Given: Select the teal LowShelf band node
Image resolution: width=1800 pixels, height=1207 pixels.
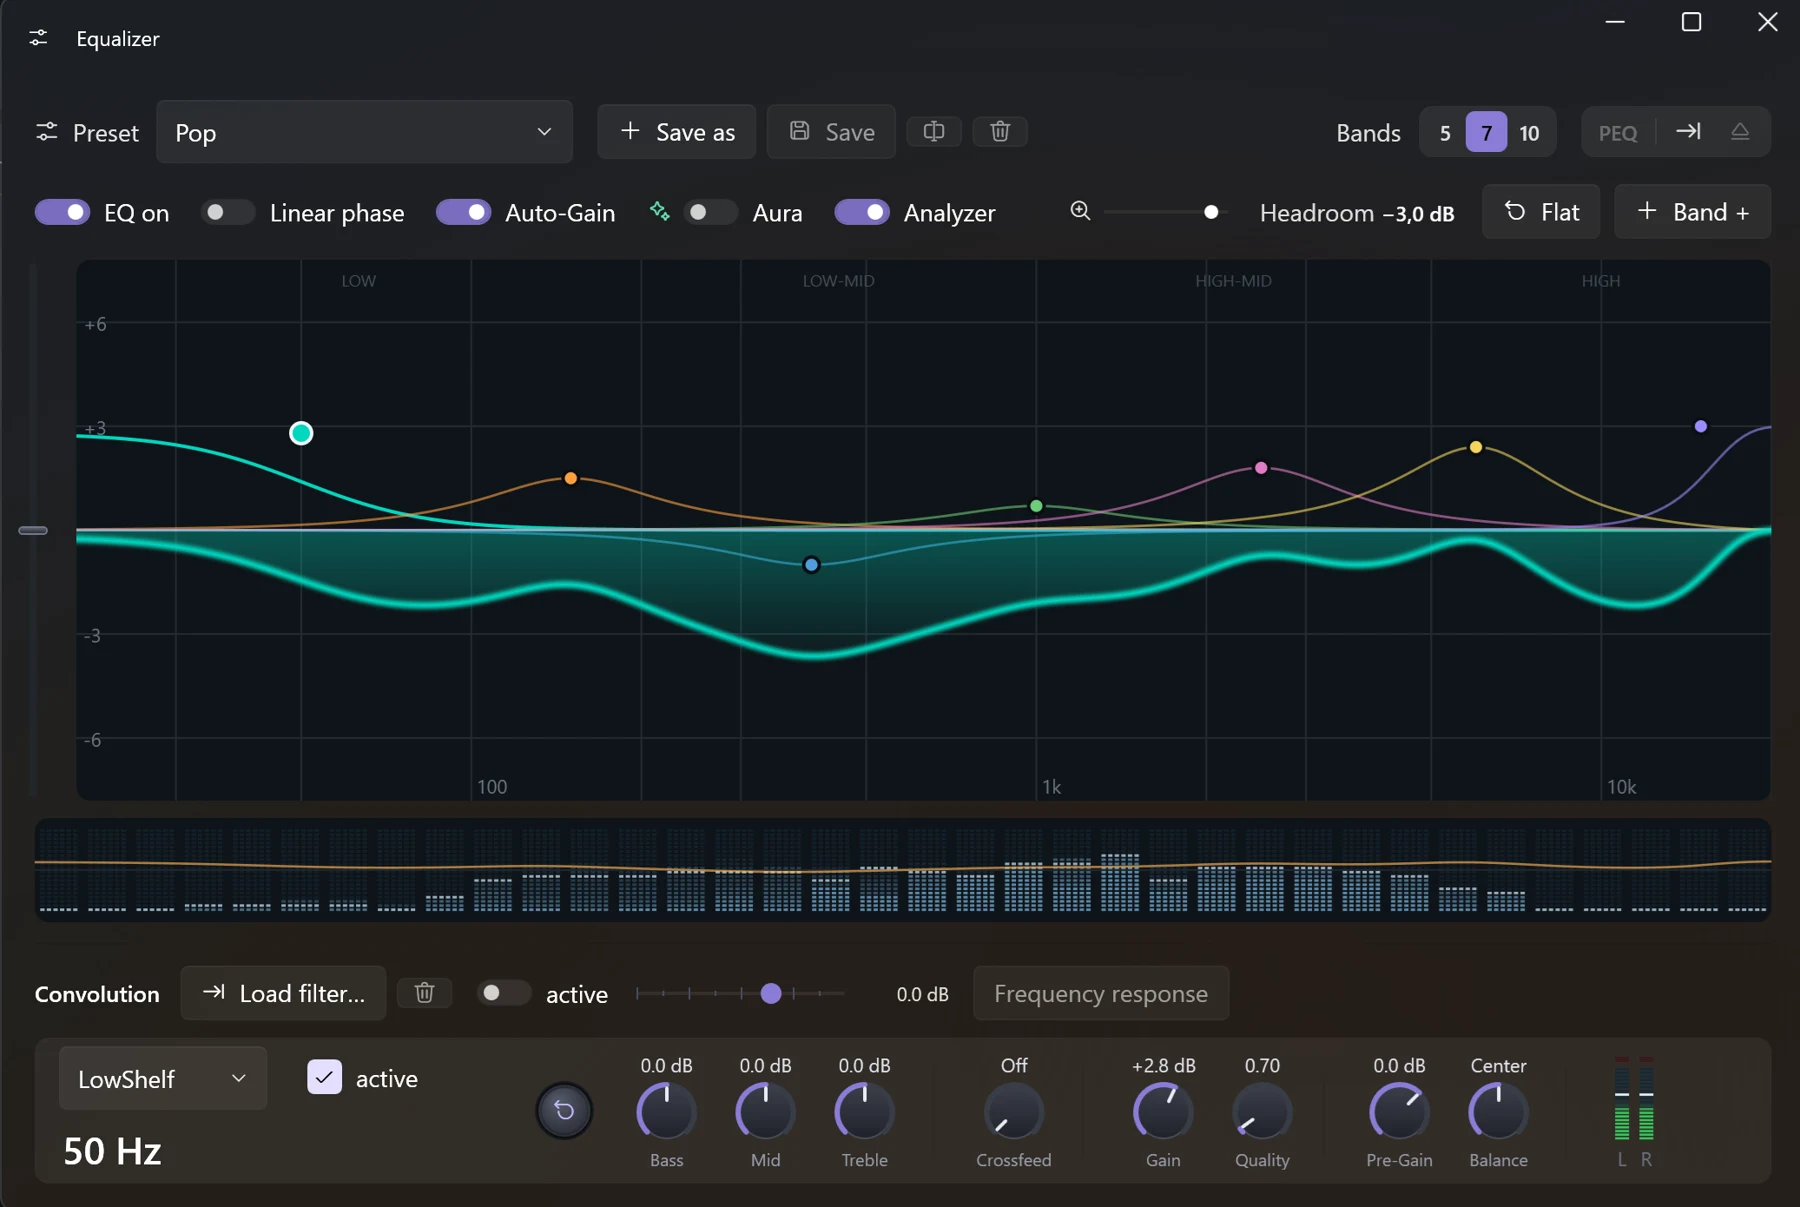Looking at the screenshot, I should coord(301,433).
